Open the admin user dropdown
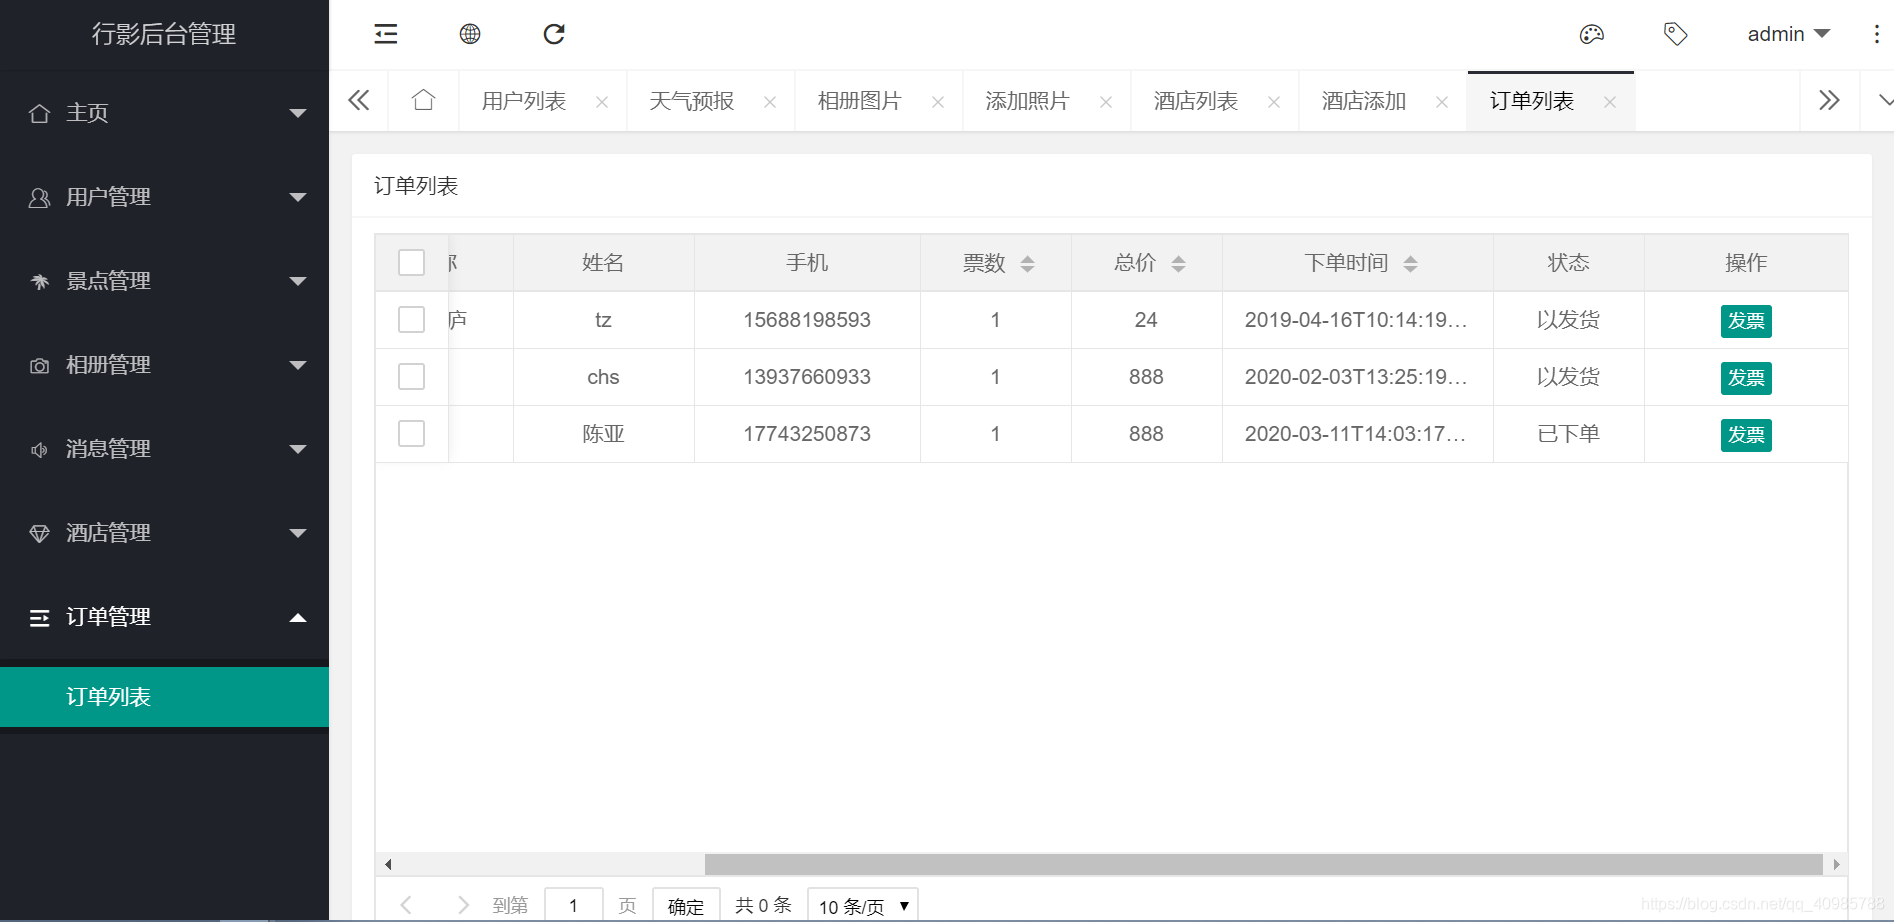This screenshot has height=922, width=1894. pyautogui.click(x=1788, y=34)
